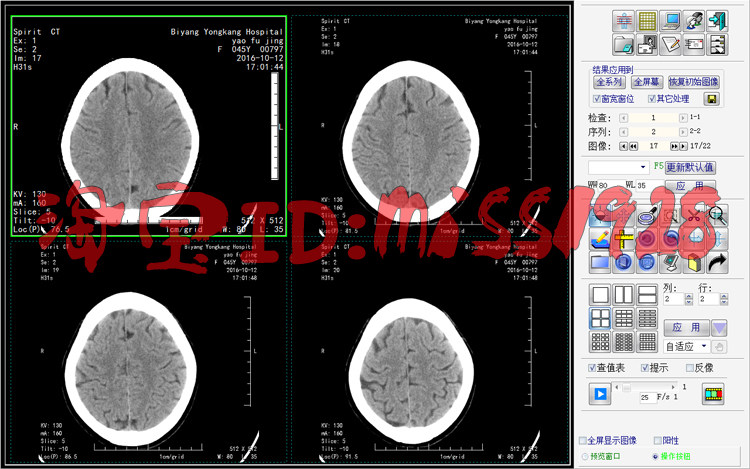Screen dimensions: 750x469
Task: Click the purple down-triangle button beside 应用
Action: click(x=719, y=328)
